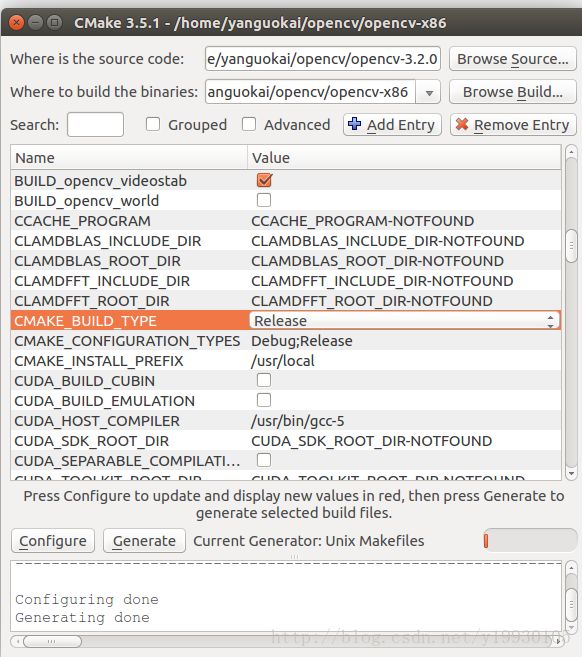Viewport: 582px width, 657px height.
Task: Enable the Grouped checkbox
Action: 153,124
